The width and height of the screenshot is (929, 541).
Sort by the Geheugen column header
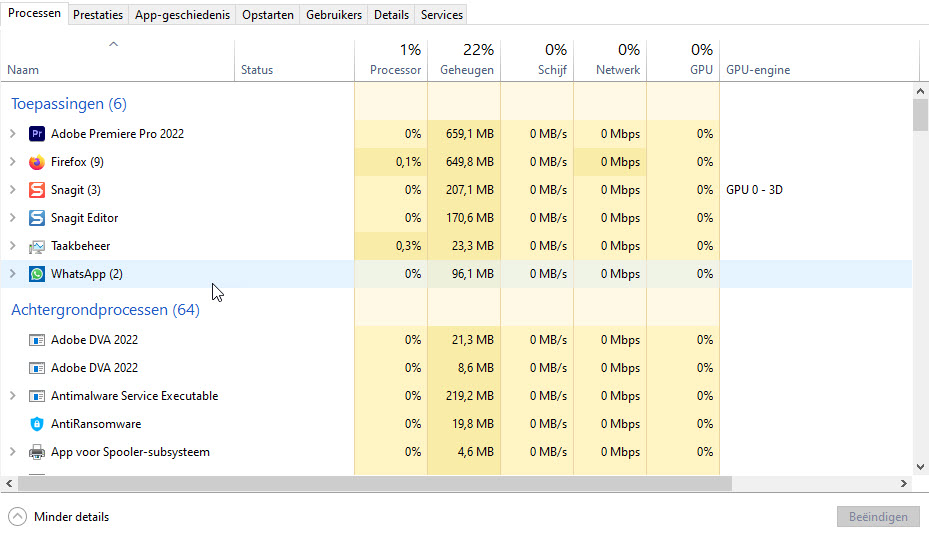(x=464, y=60)
